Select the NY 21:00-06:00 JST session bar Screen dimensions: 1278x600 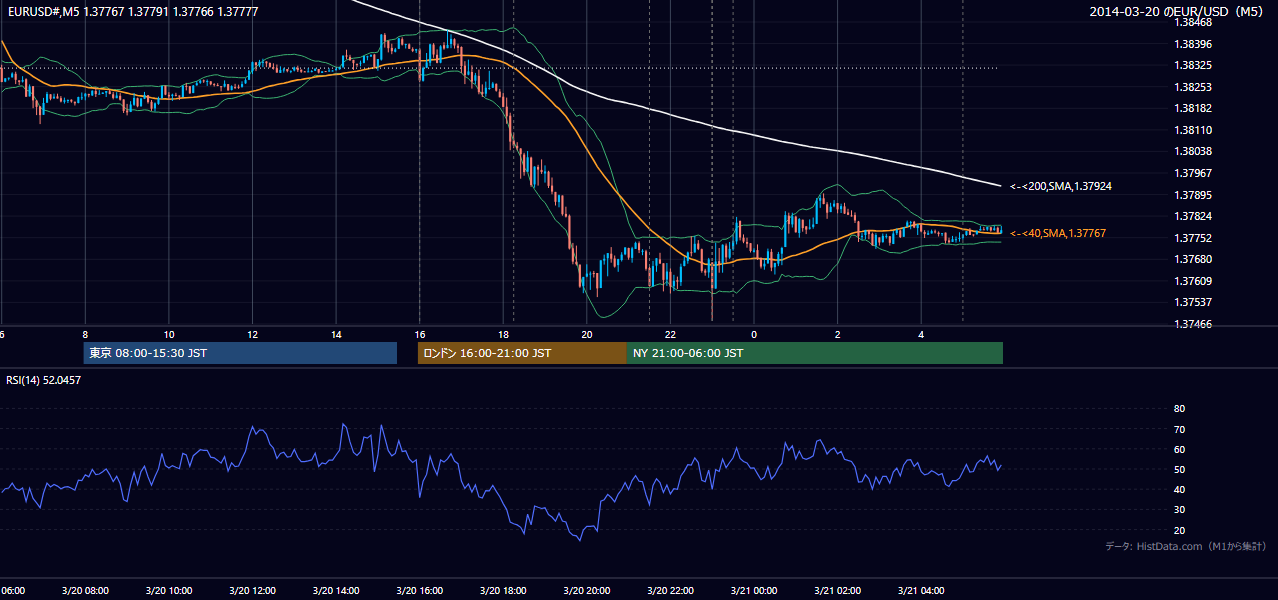[815, 353]
